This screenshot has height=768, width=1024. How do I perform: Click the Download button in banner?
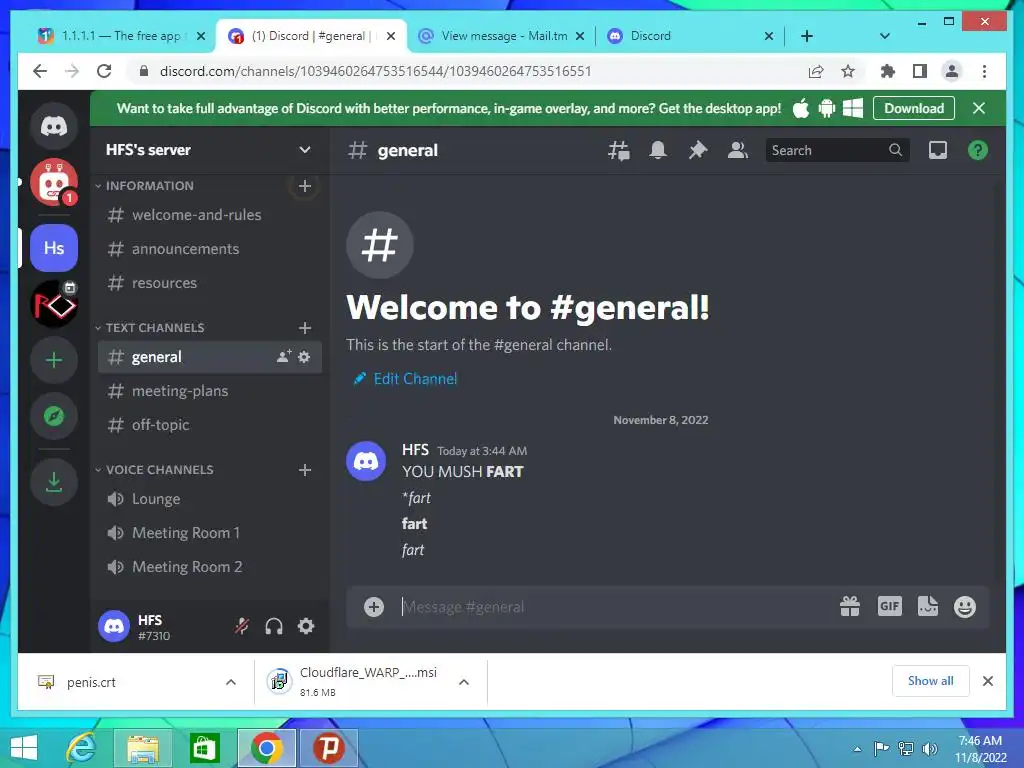(914, 108)
